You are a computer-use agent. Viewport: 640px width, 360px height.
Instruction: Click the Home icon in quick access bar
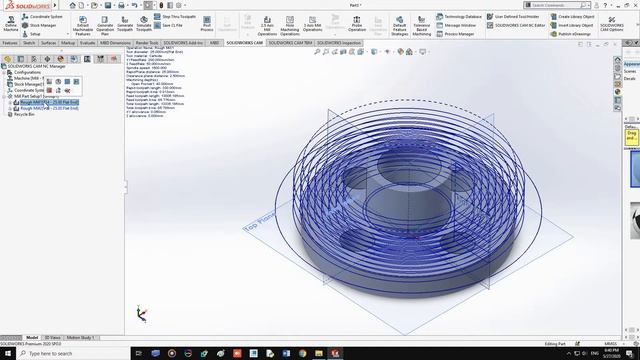[x=72, y=5]
